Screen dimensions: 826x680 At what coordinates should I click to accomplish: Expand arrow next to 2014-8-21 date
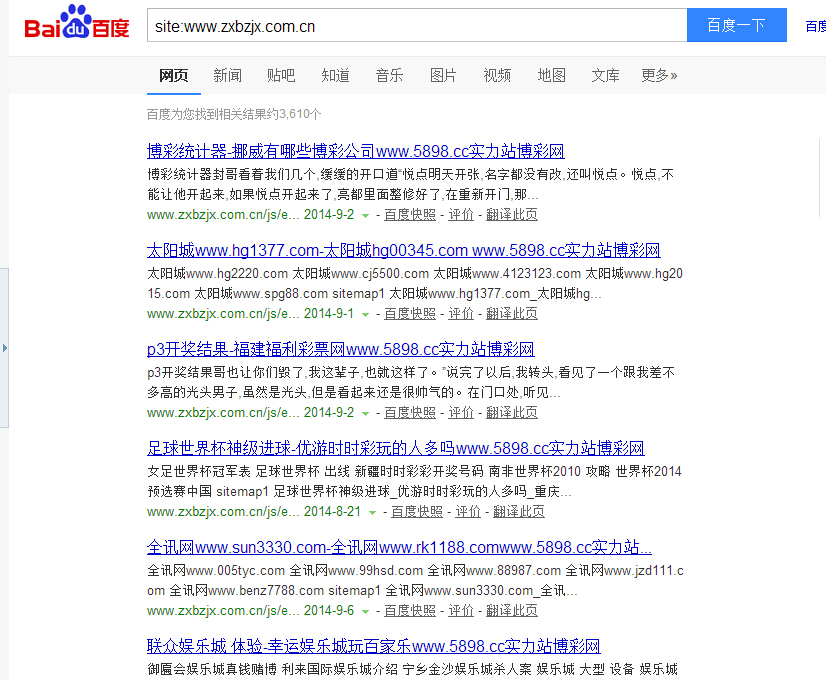(372, 513)
